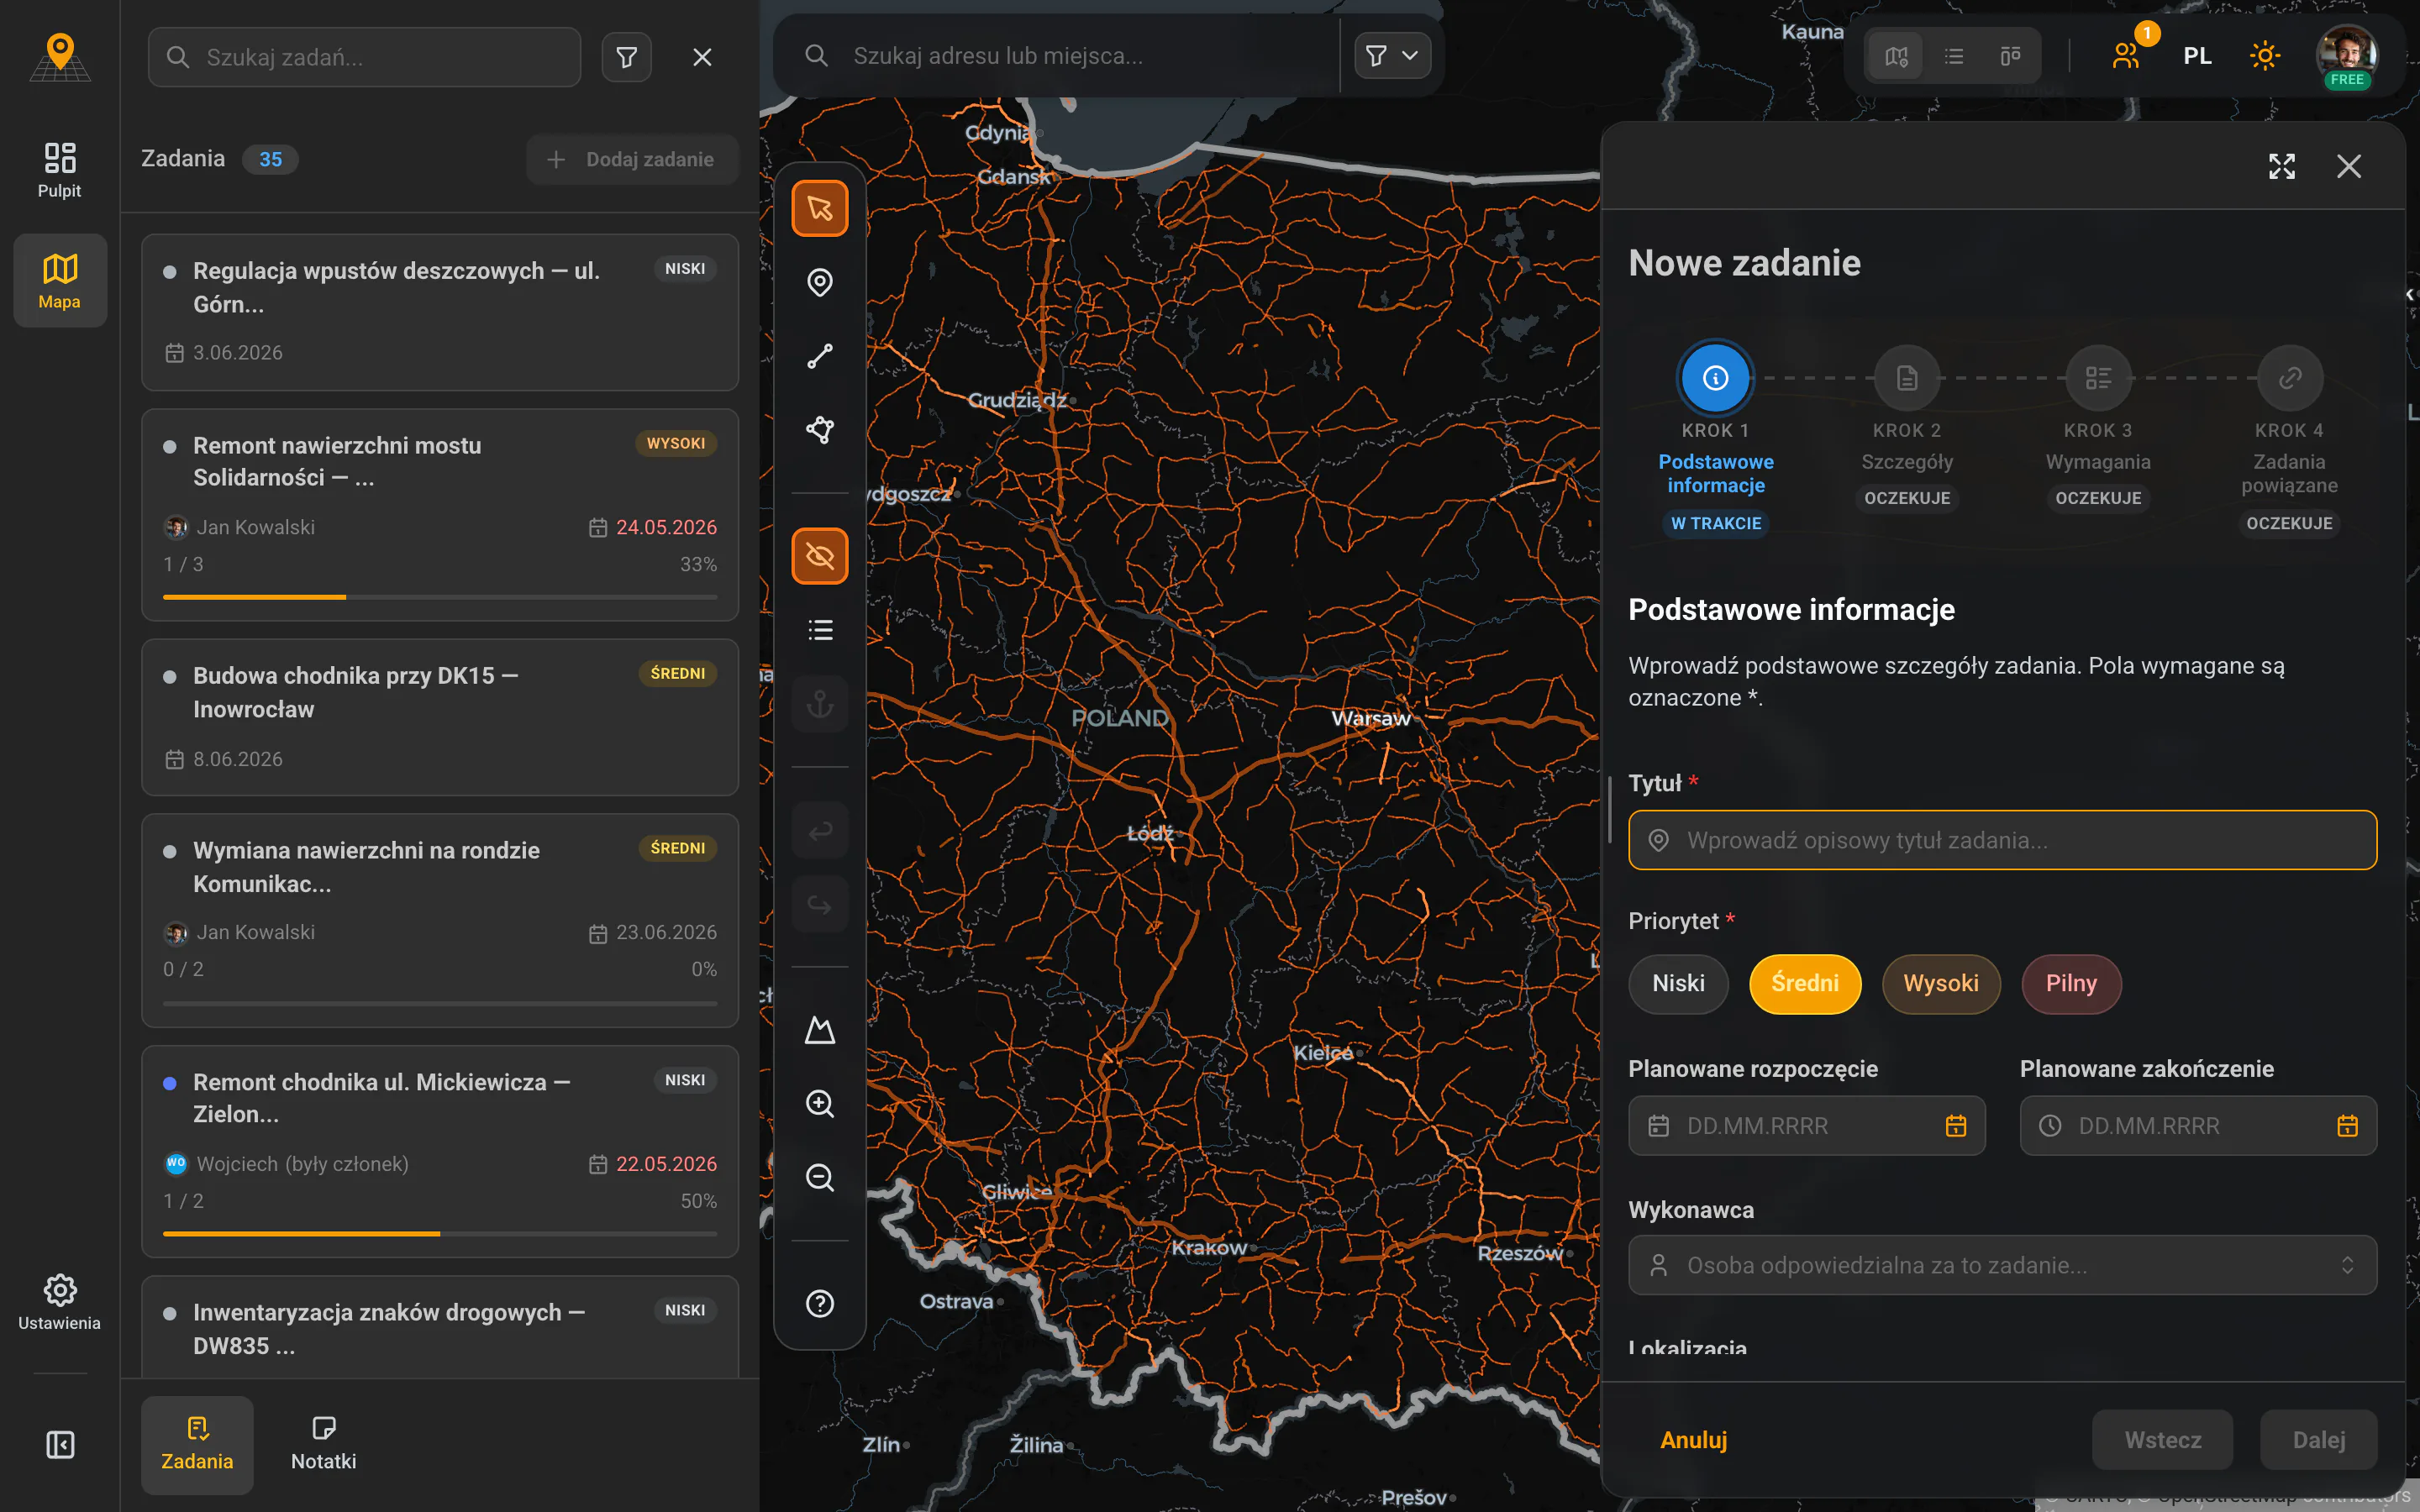Focus the Tytuł input field
The height and width of the screenshot is (1512, 2420).
(x=2002, y=840)
